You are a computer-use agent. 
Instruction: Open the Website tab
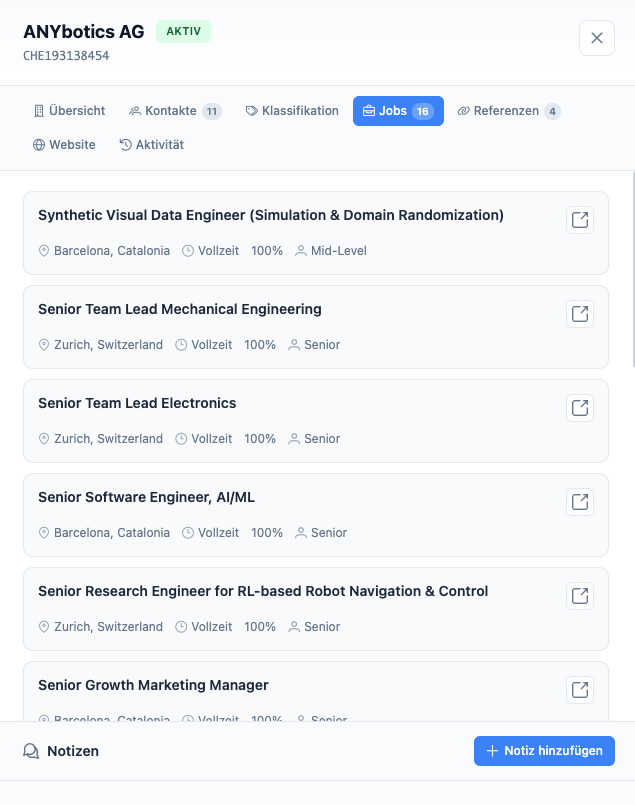64,145
